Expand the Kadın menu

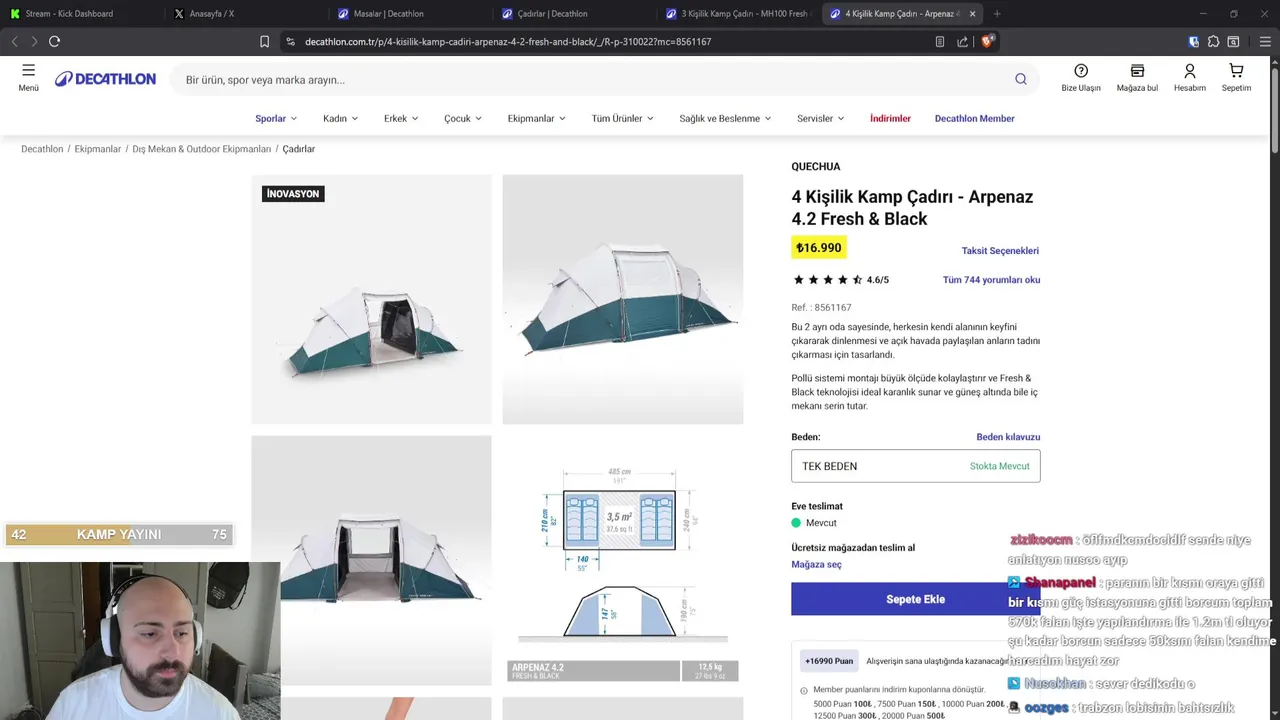(x=340, y=118)
